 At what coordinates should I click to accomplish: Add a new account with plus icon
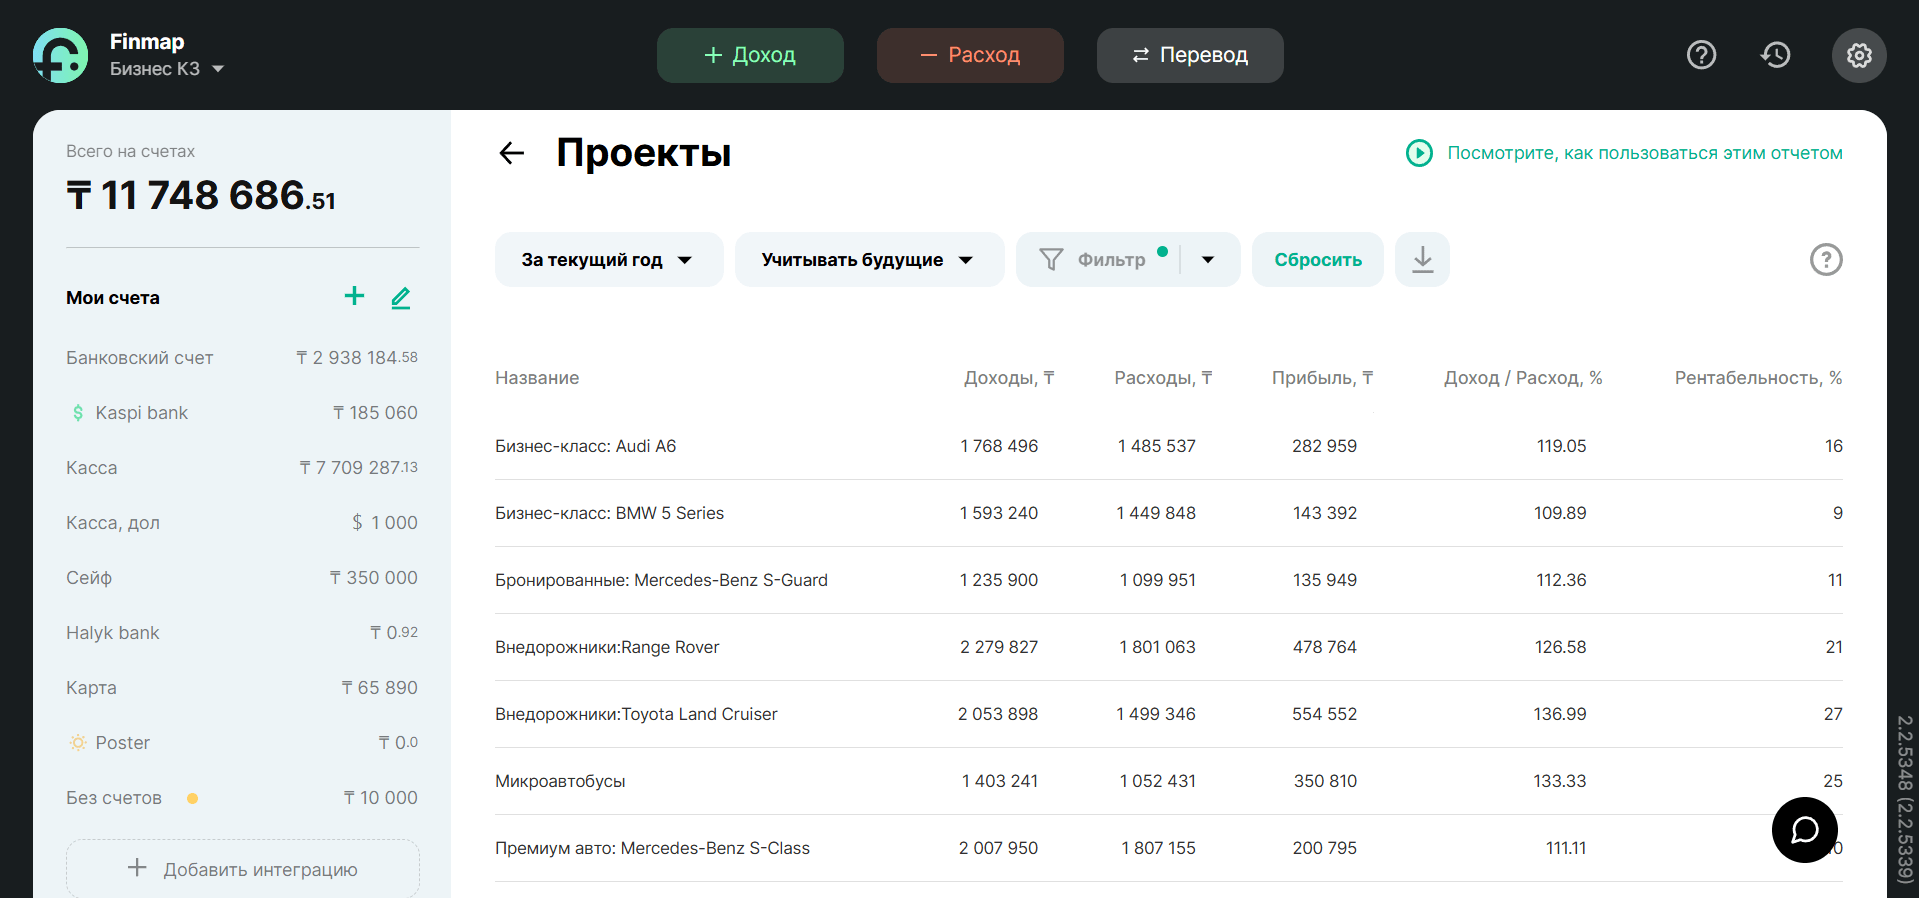point(354,296)
